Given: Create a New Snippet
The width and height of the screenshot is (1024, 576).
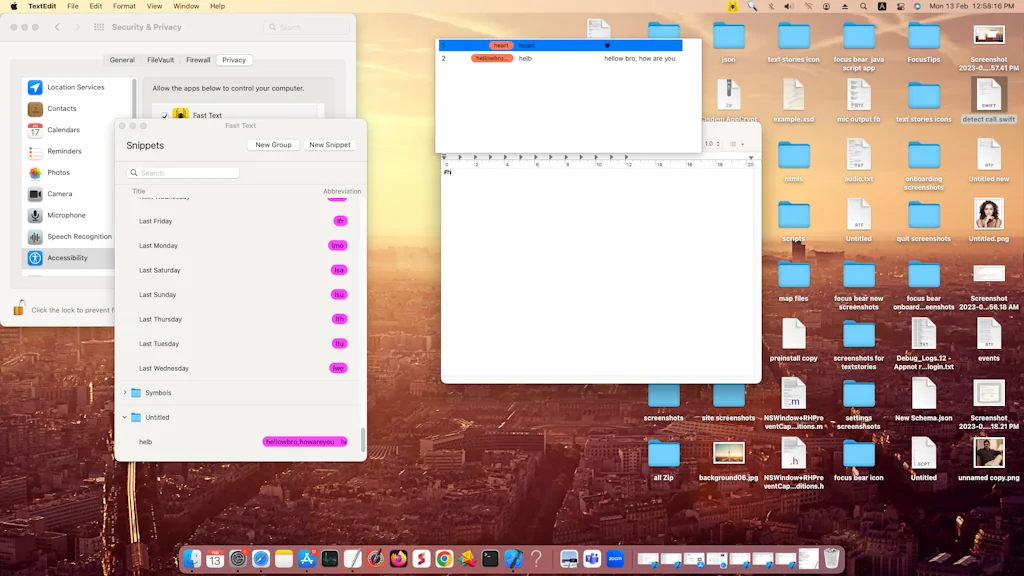Looking at the screenshot, I should pyautogui.click(x=330, y=144).
